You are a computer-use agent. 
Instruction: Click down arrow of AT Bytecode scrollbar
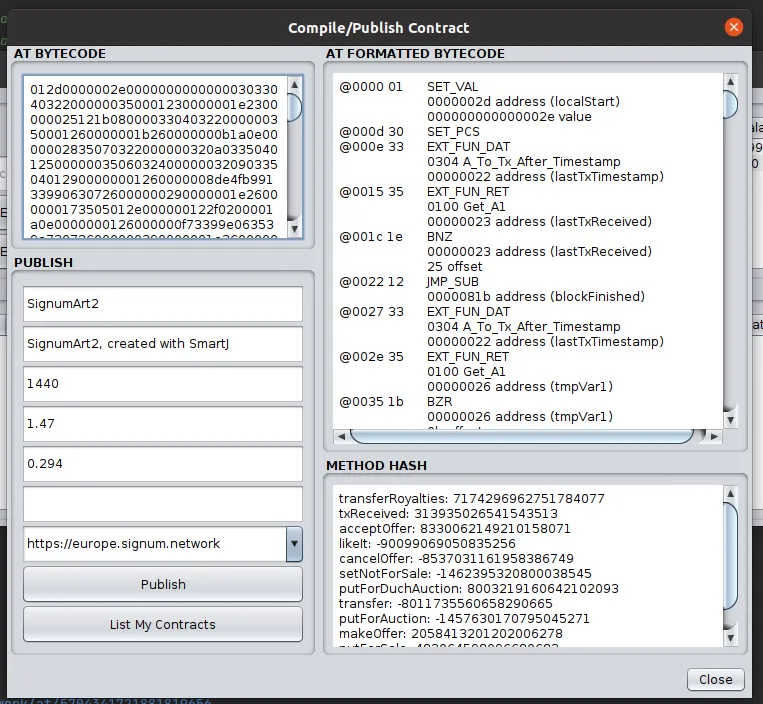pyautogui.click(x=294, y=229)
